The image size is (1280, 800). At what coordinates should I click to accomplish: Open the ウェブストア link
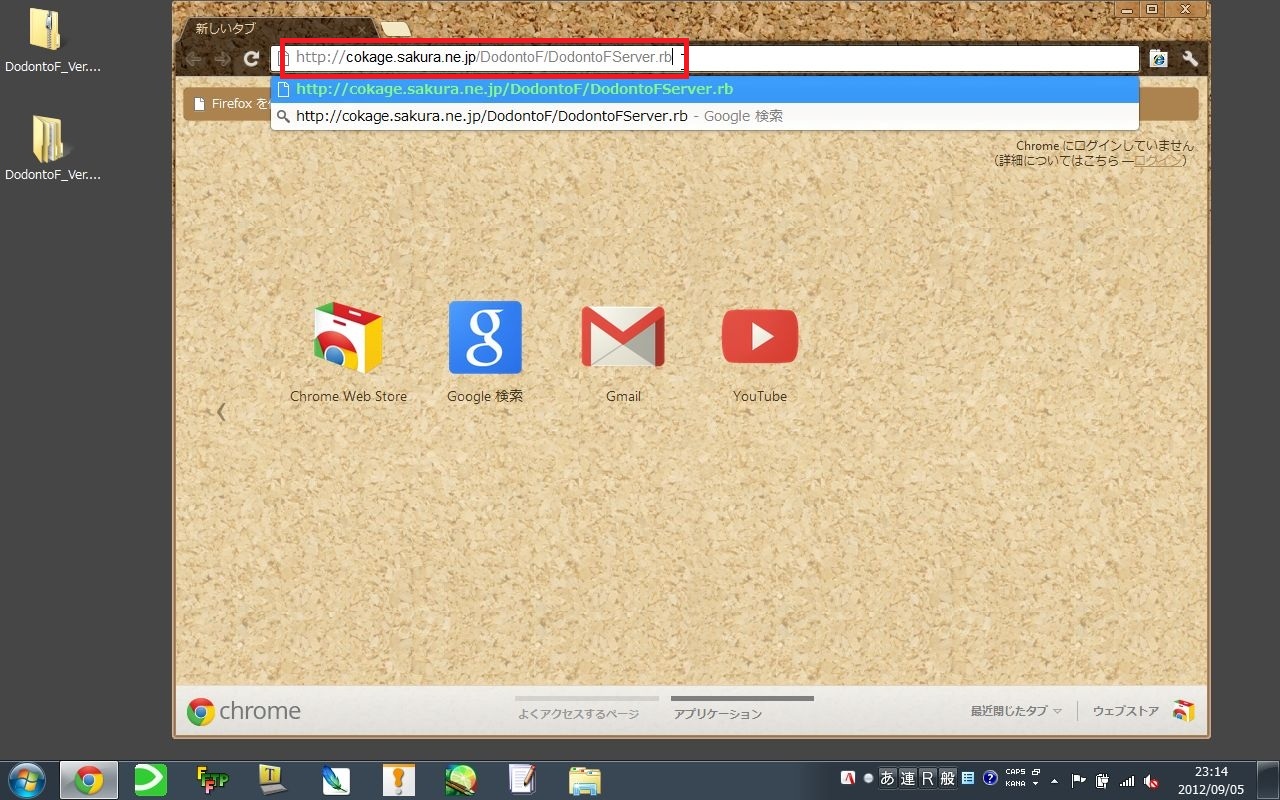click(1126, 711)
